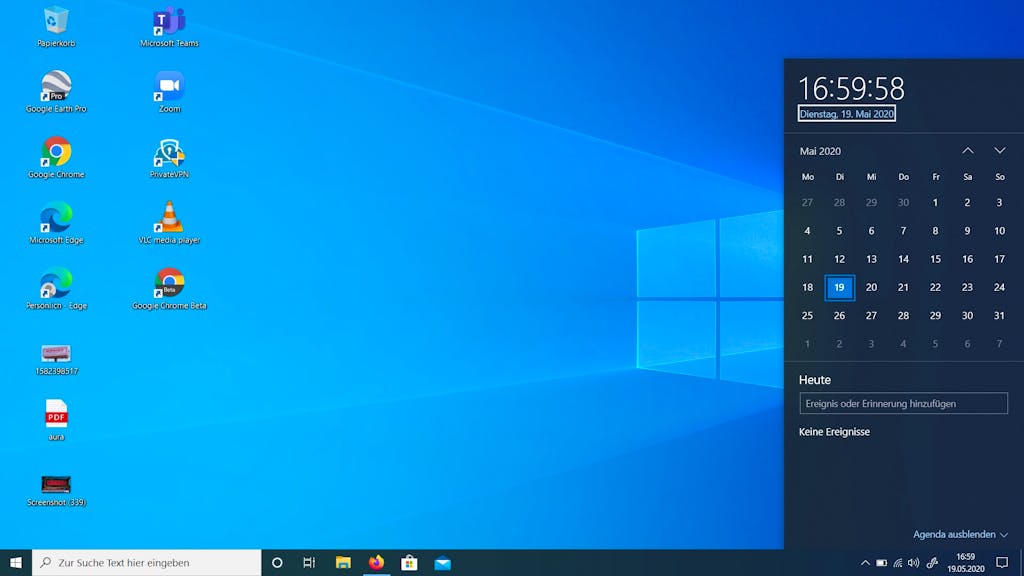Select highlighted day 19 in the calendar
The width and height of the screenshot is (1024, 576).
pyautogui.click(x=839, y=287)
